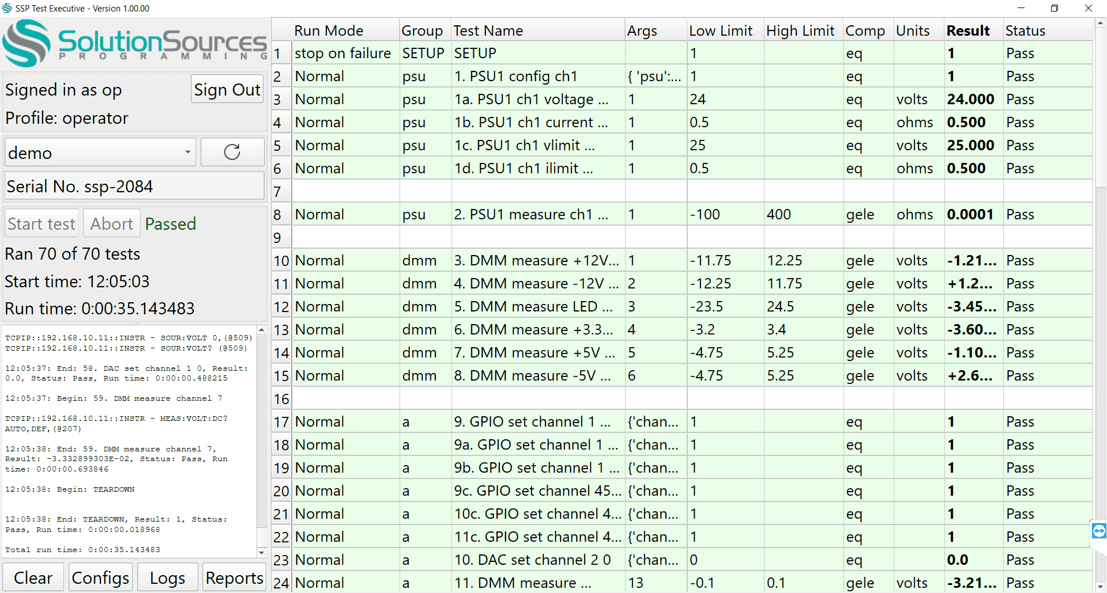Focus the Serial No. input field
Viewport: 1107px width, 593px height.
pos(134,186)
